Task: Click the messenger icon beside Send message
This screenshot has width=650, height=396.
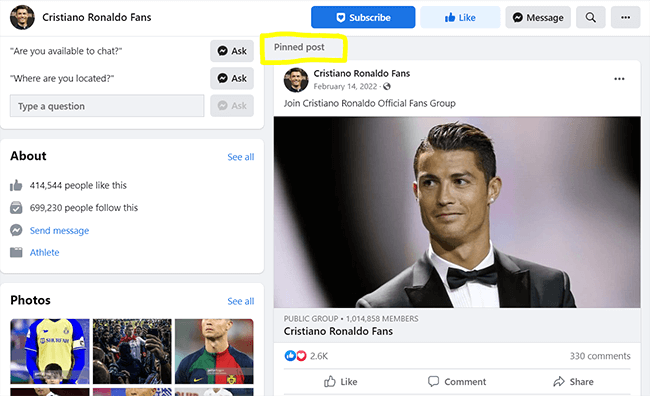Action: tap(16, 230)
